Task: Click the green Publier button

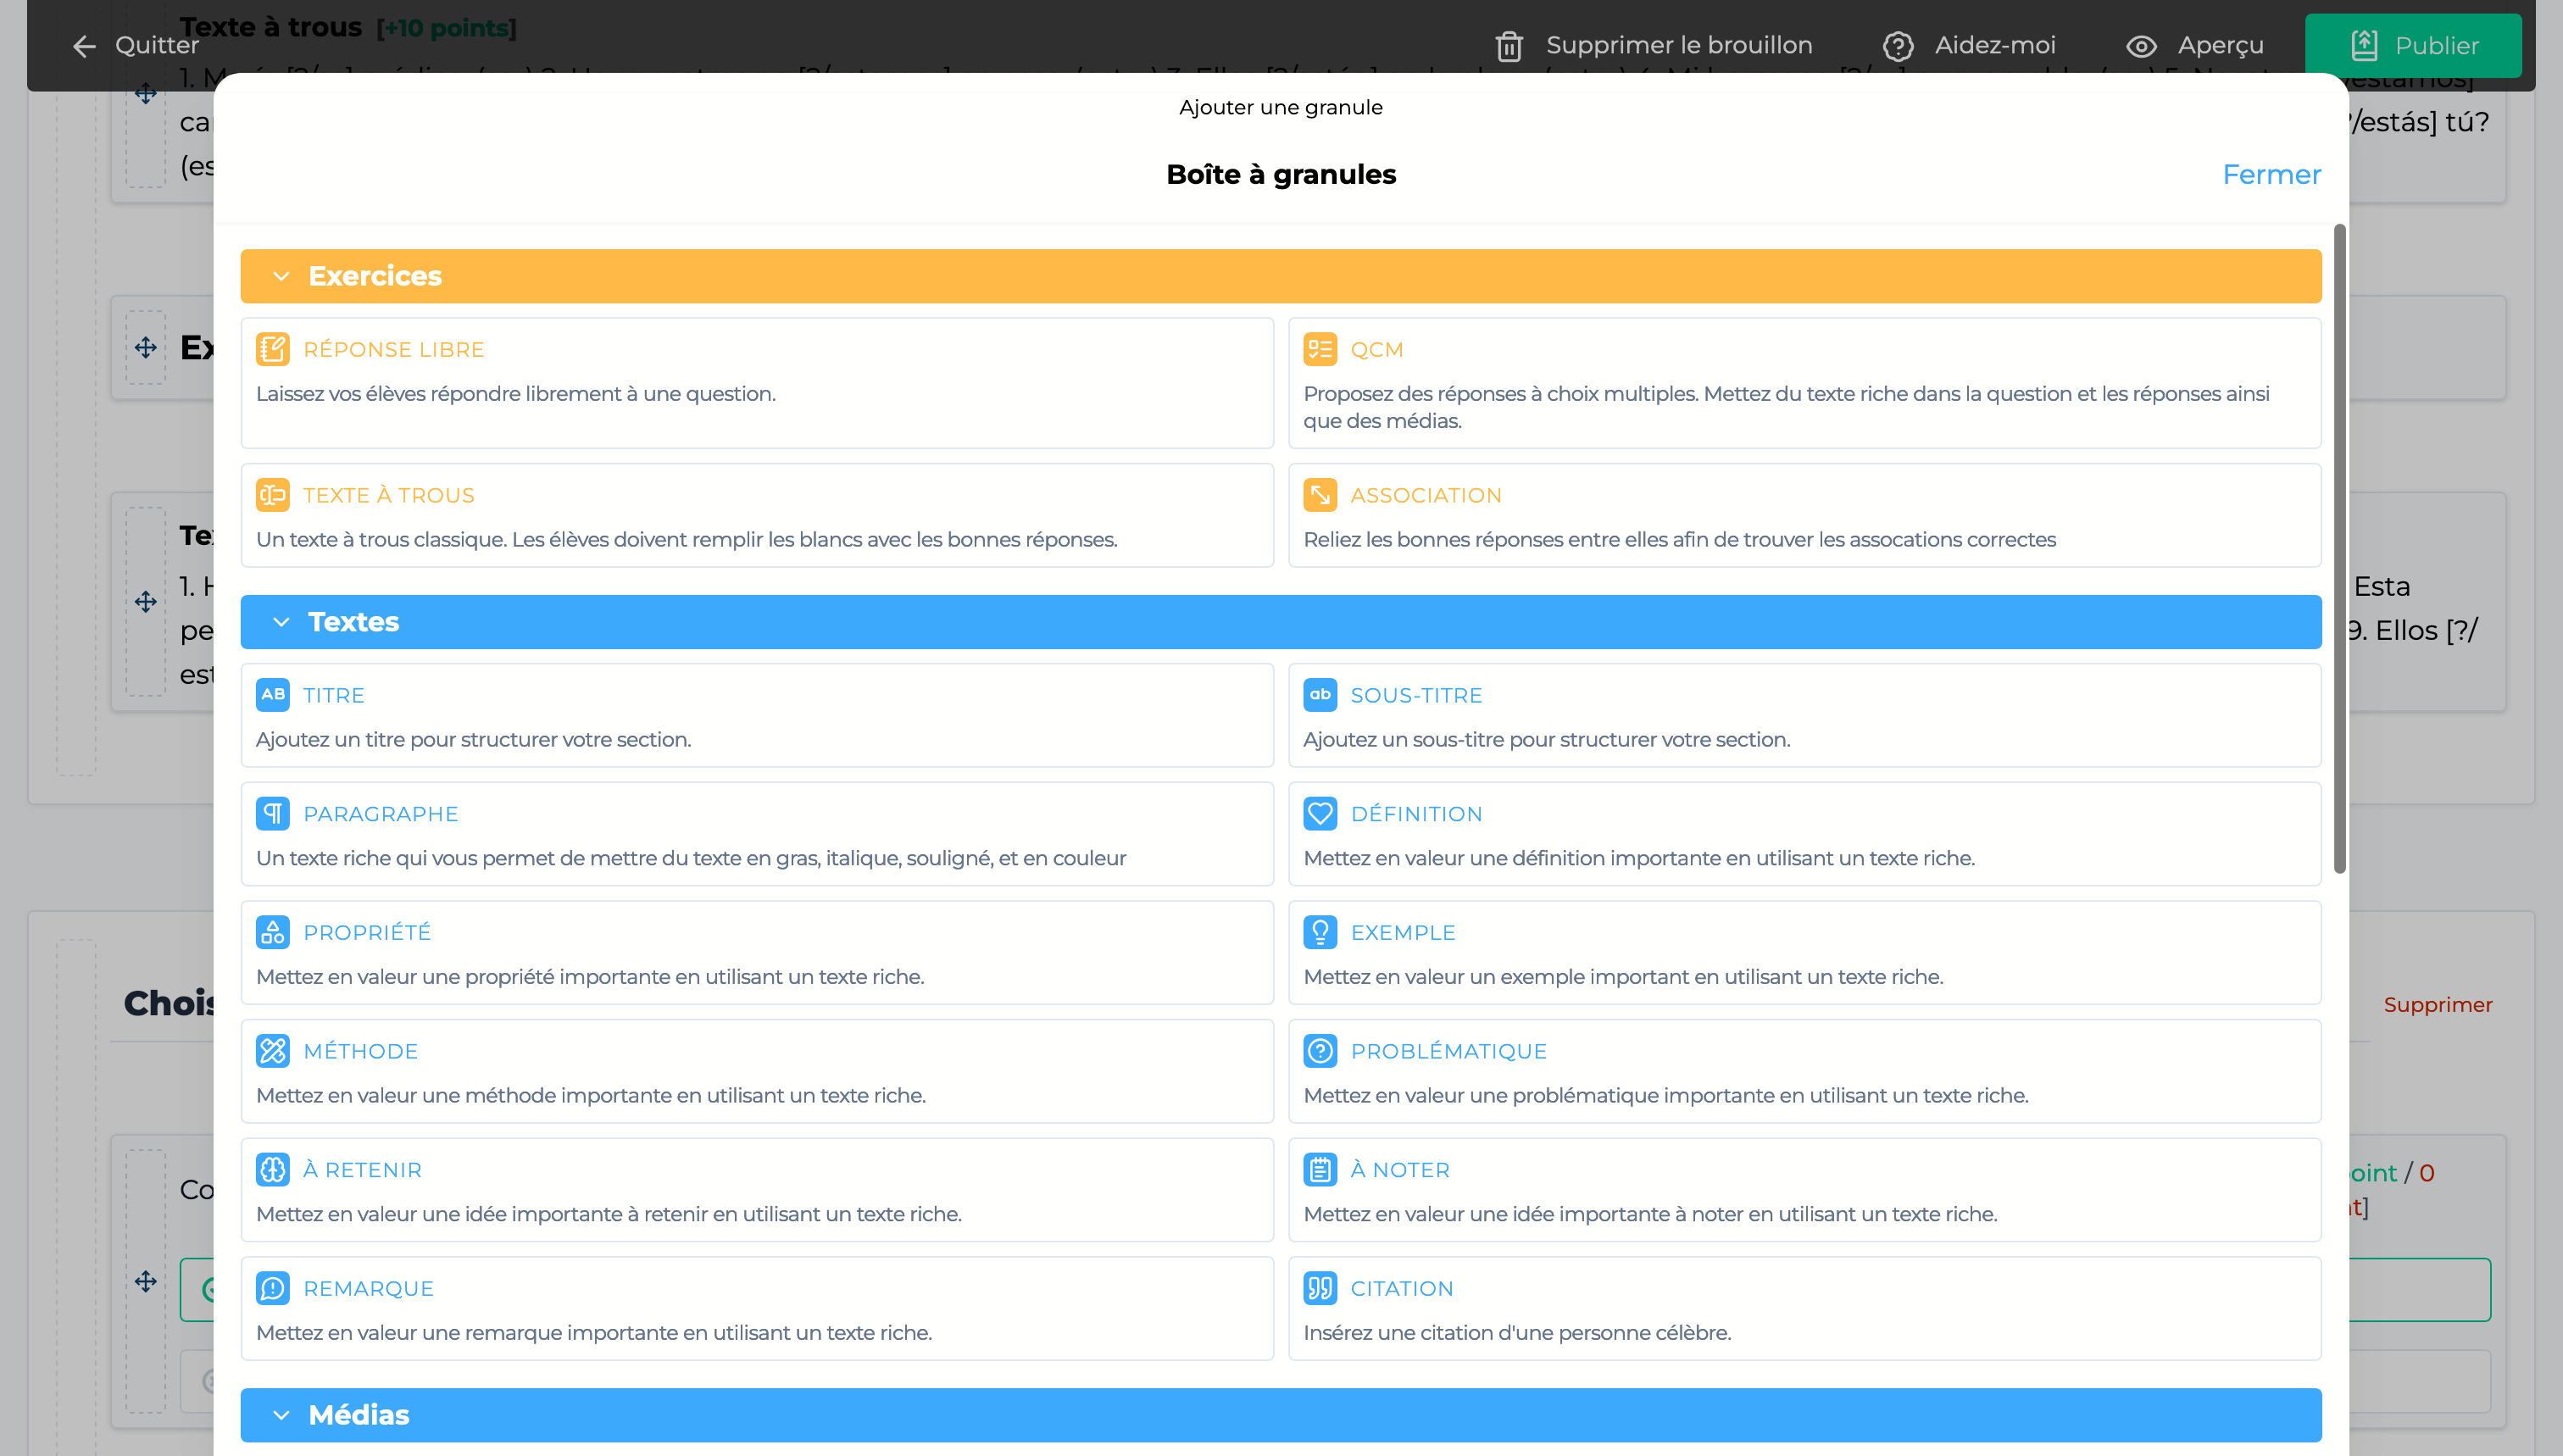Action: coord(2412,46)
